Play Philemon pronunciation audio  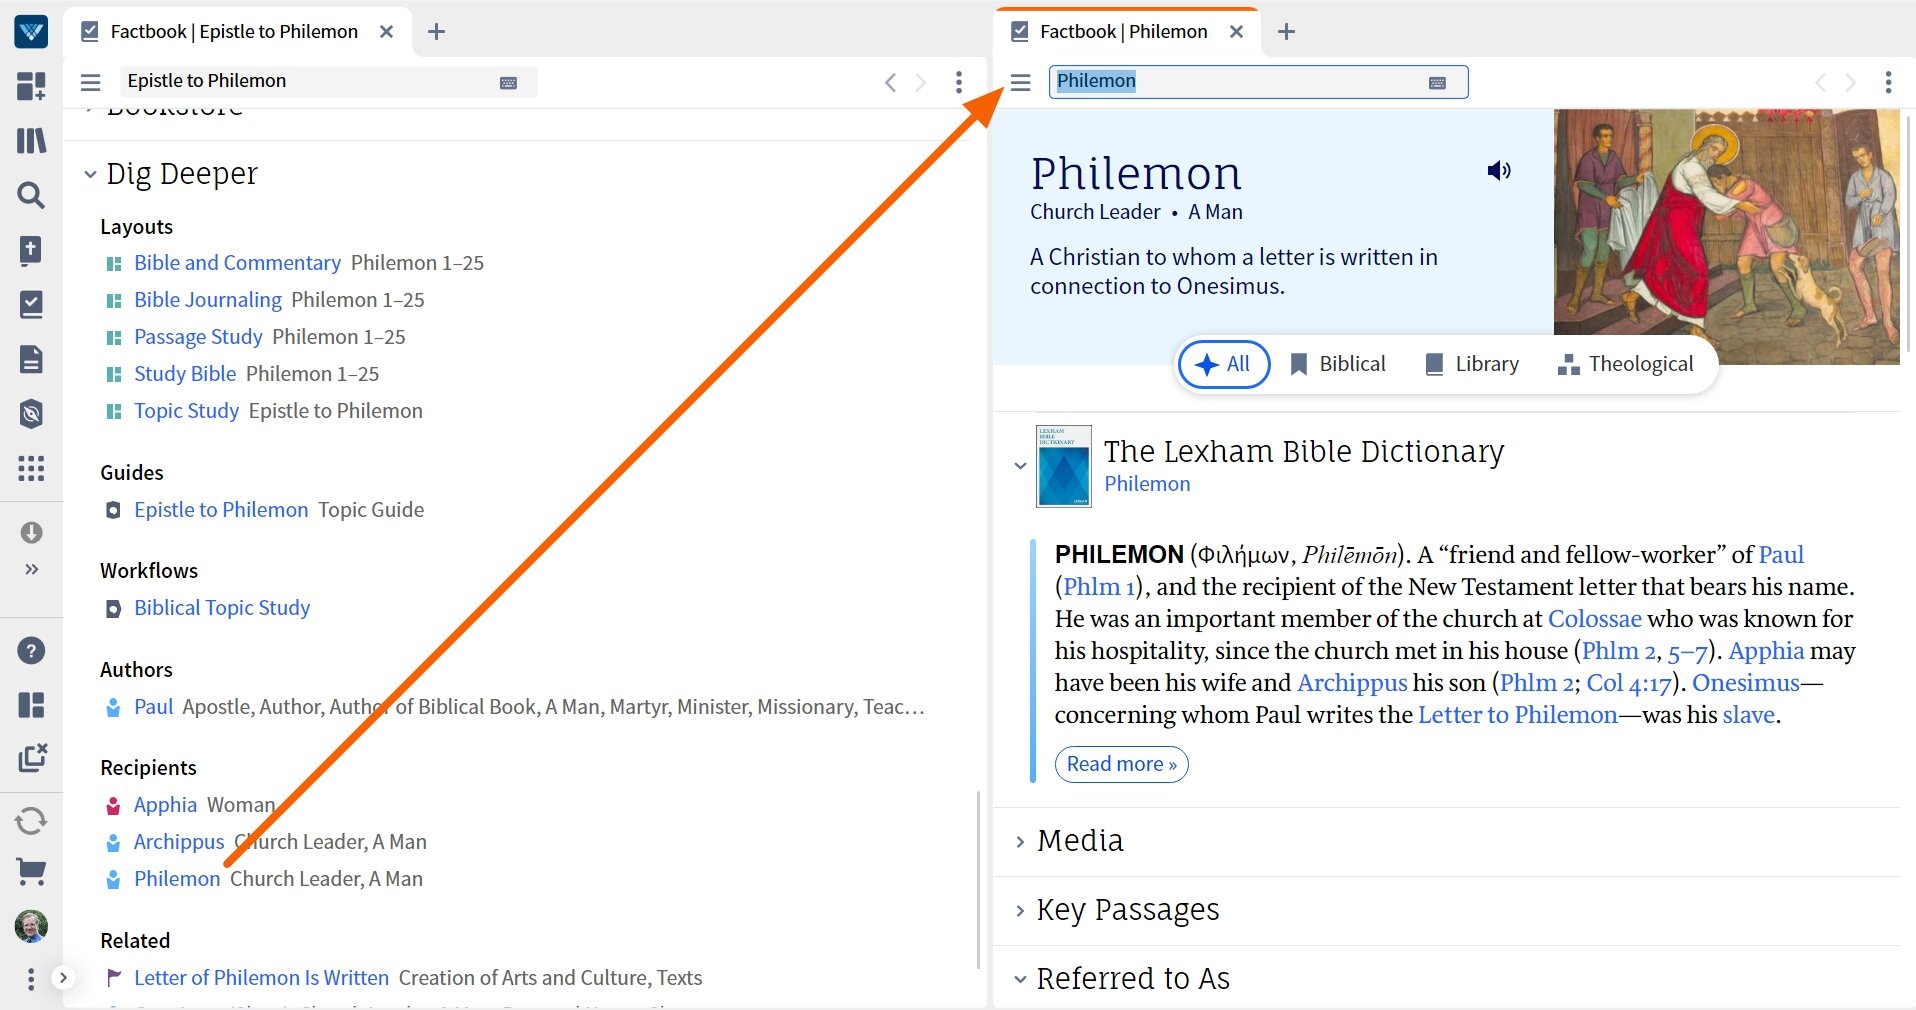click(x=1498, y=171)
